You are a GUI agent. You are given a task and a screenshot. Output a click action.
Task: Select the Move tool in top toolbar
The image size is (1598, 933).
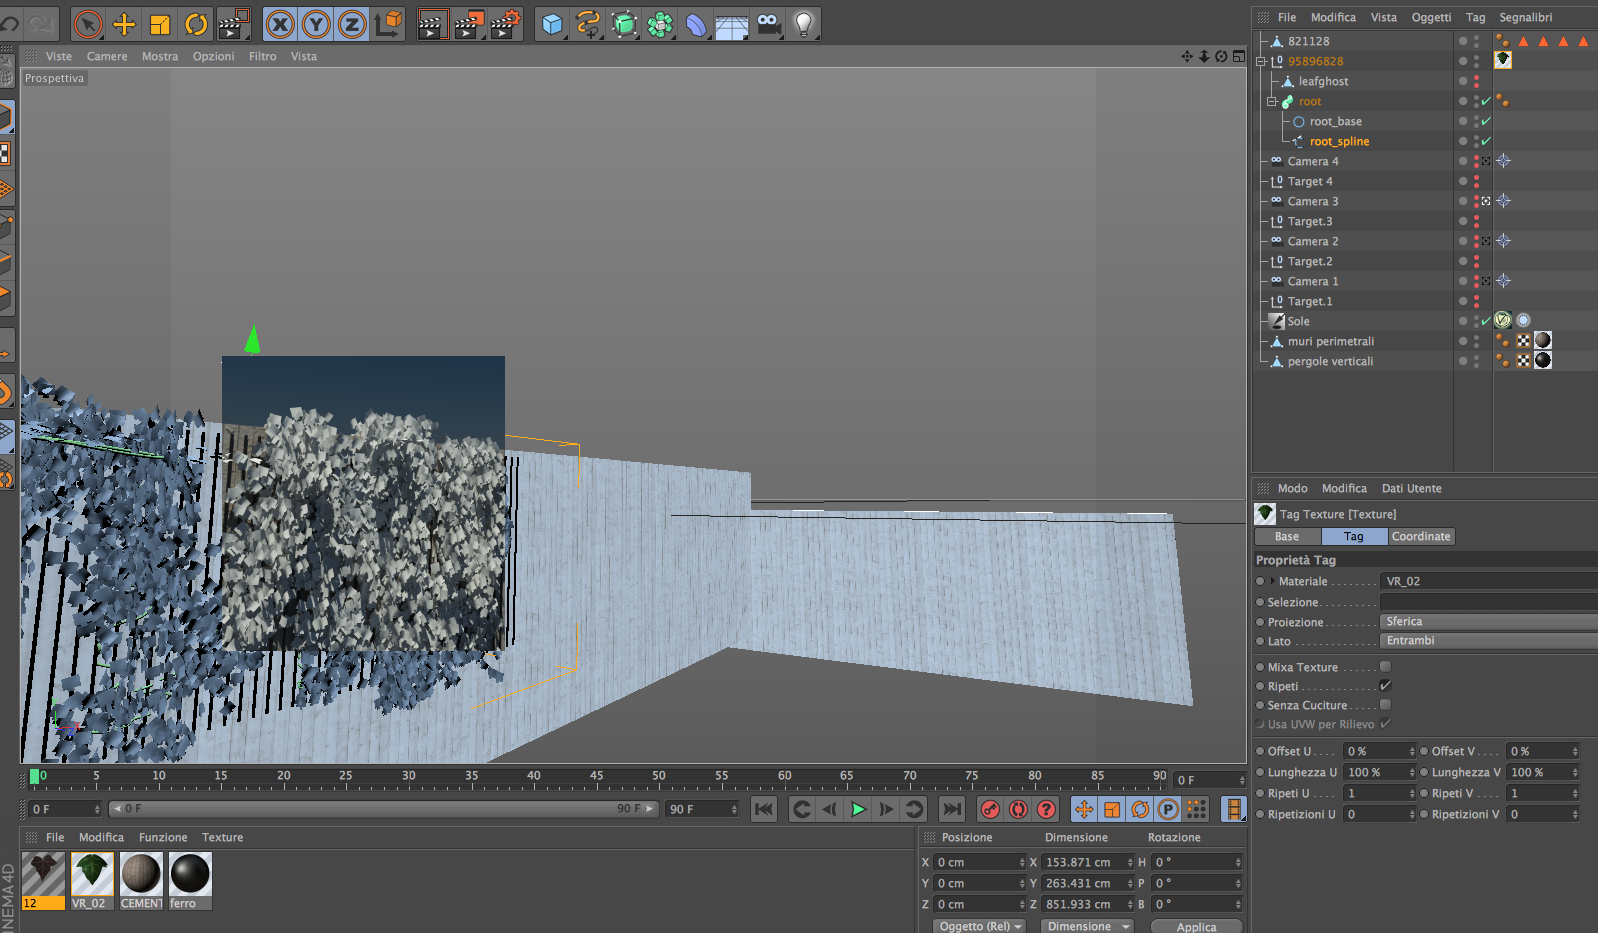pos(124,24)
